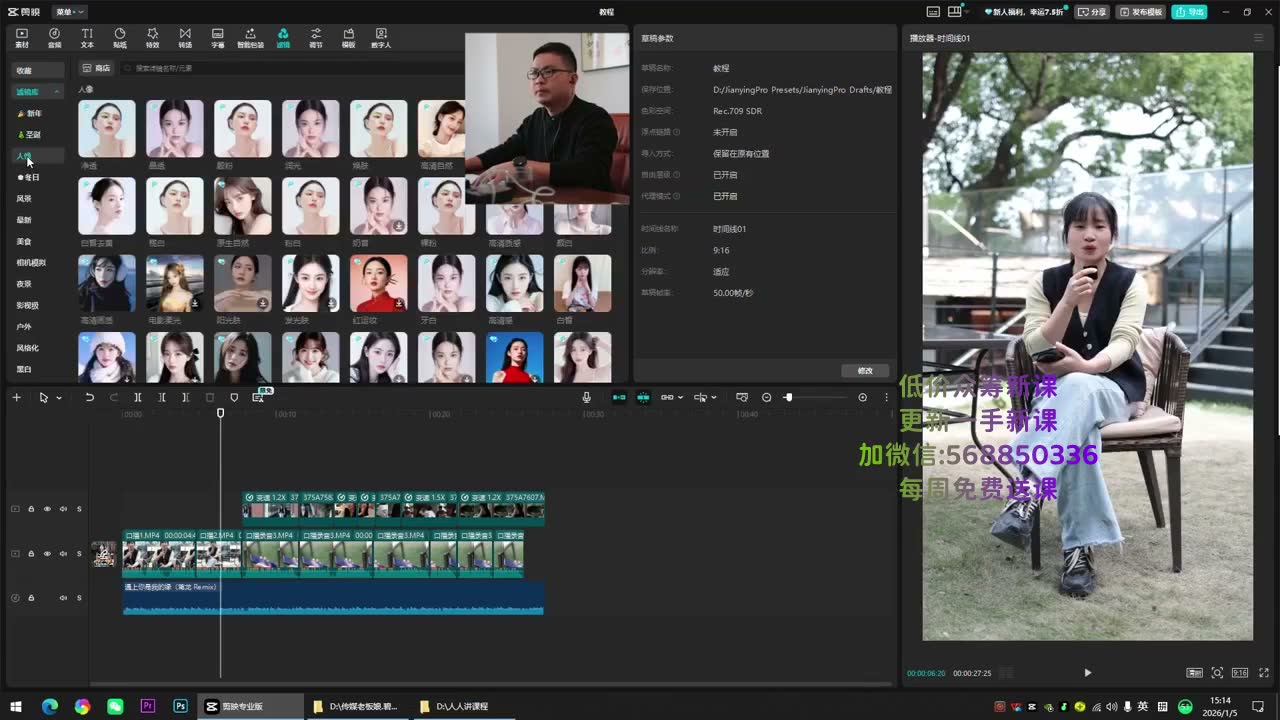Play the preview in the player

[x=1088, y=673]
